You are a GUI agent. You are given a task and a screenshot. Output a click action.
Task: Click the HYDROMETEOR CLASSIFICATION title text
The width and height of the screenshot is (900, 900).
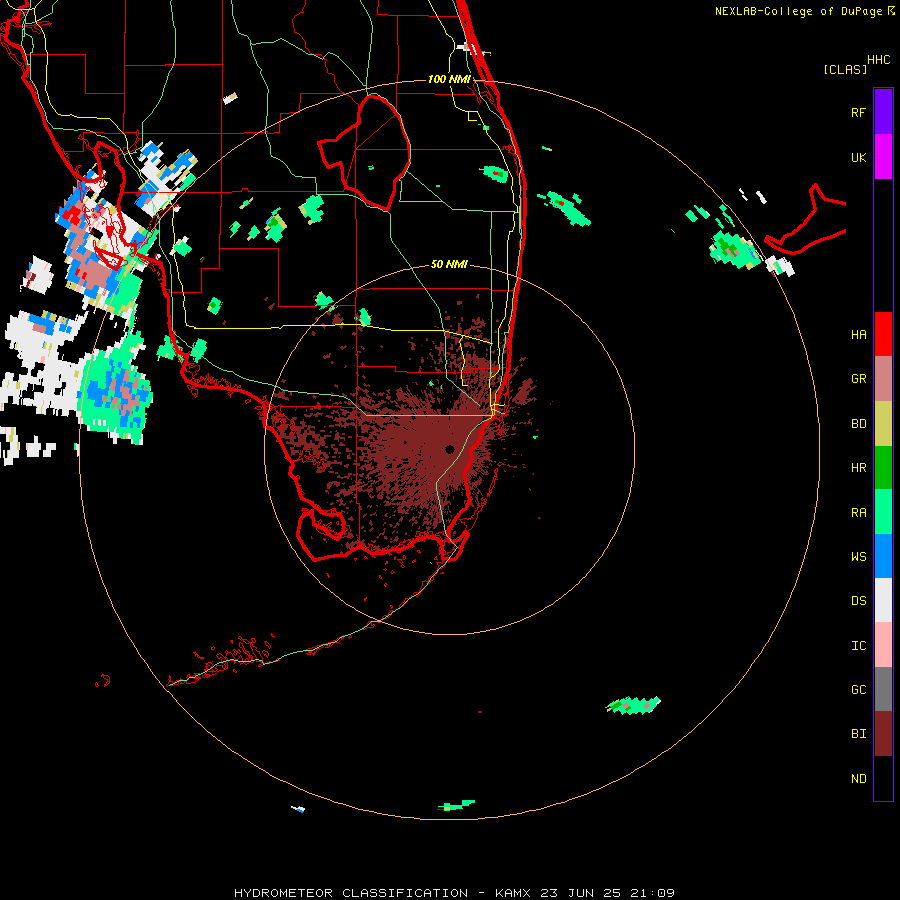click(350, 893)
